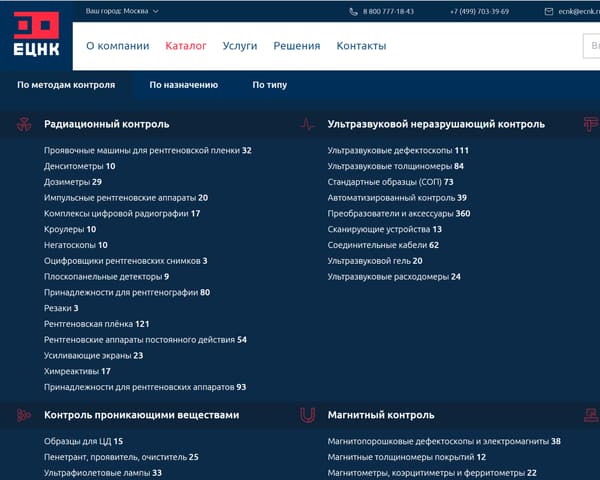Open Магнитометры, коэрцитиметры и ферритометры
The image size is (600, 480).
click(x=432, y=473)
